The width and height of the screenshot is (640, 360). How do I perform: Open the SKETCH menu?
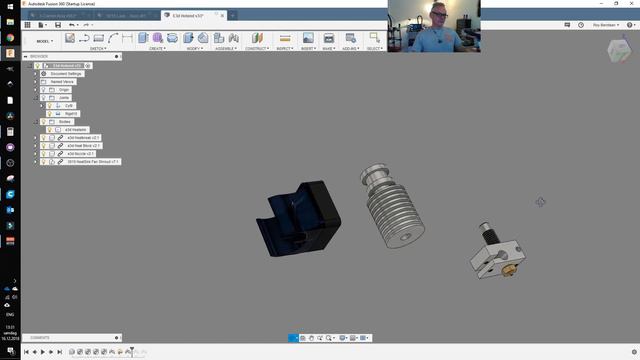coord(98,49)
